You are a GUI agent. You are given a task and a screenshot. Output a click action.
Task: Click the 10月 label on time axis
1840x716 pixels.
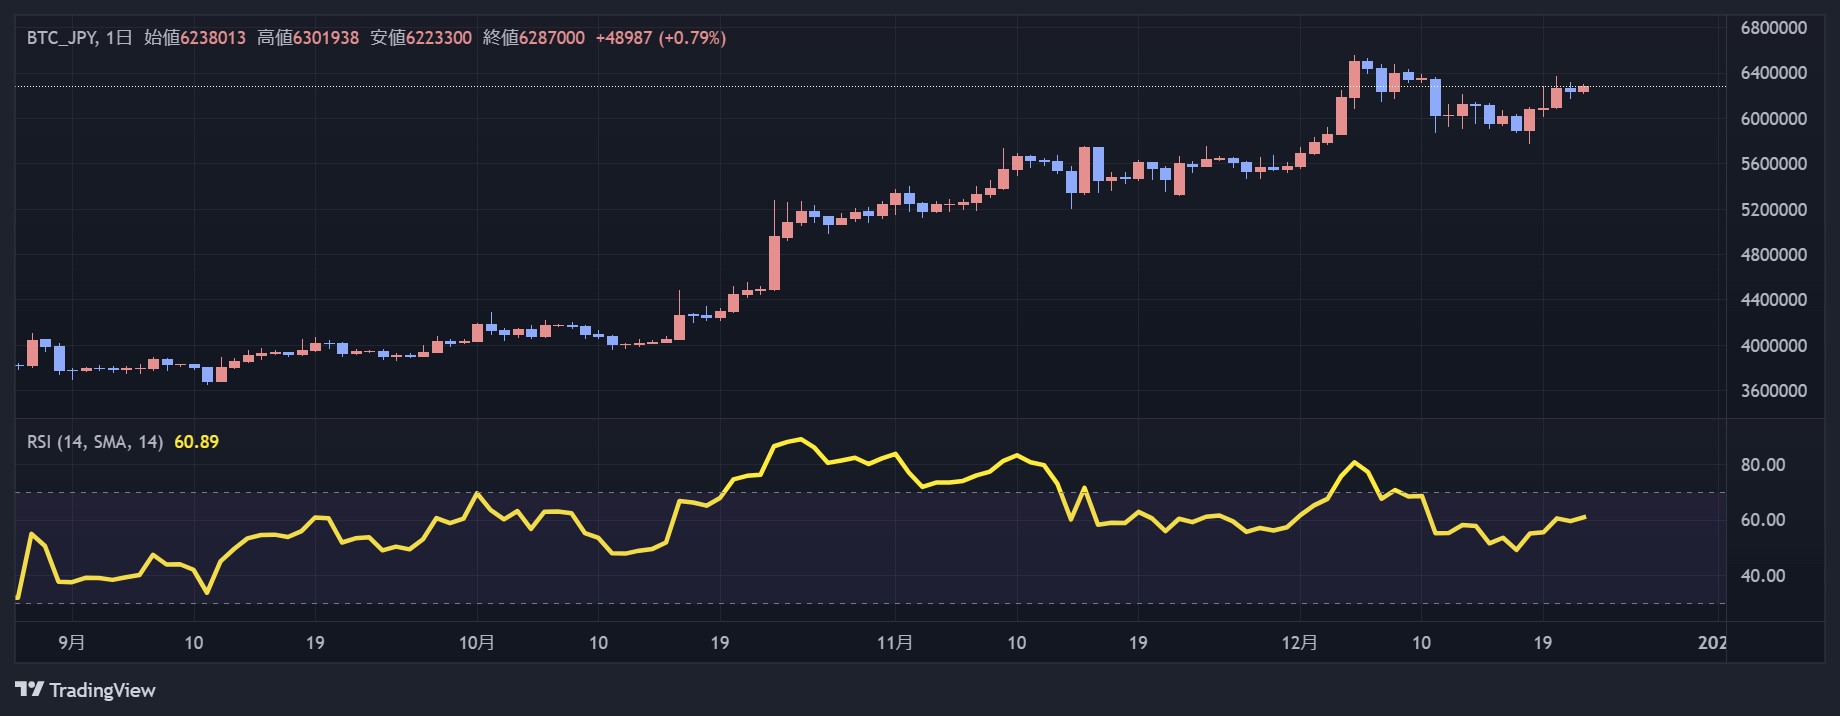pos(477,642)
